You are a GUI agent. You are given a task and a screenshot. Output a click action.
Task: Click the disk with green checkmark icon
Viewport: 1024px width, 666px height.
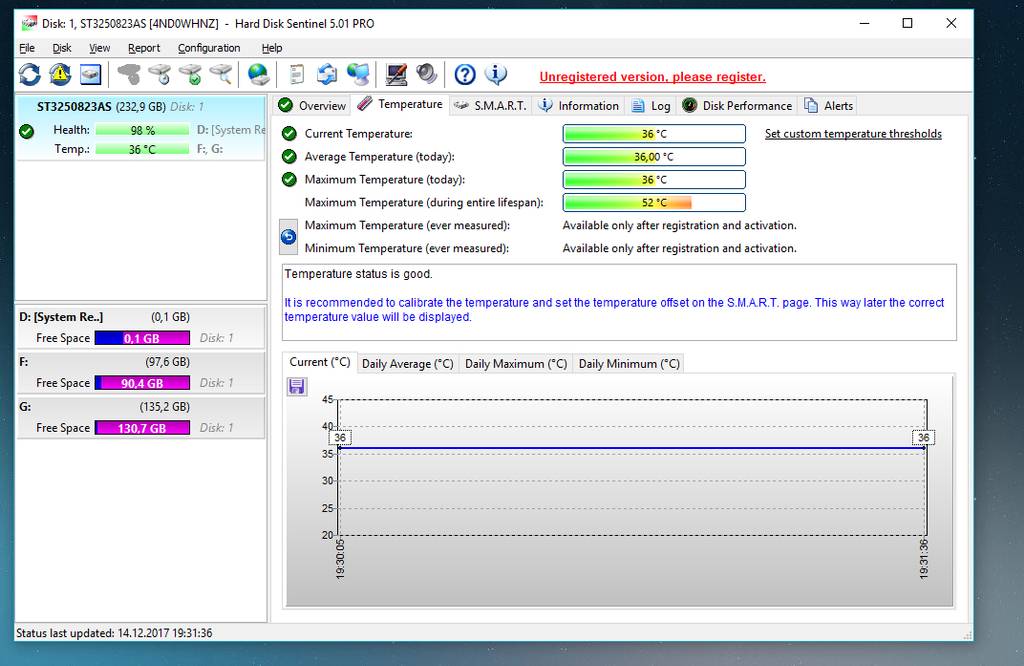pos(190,74)
